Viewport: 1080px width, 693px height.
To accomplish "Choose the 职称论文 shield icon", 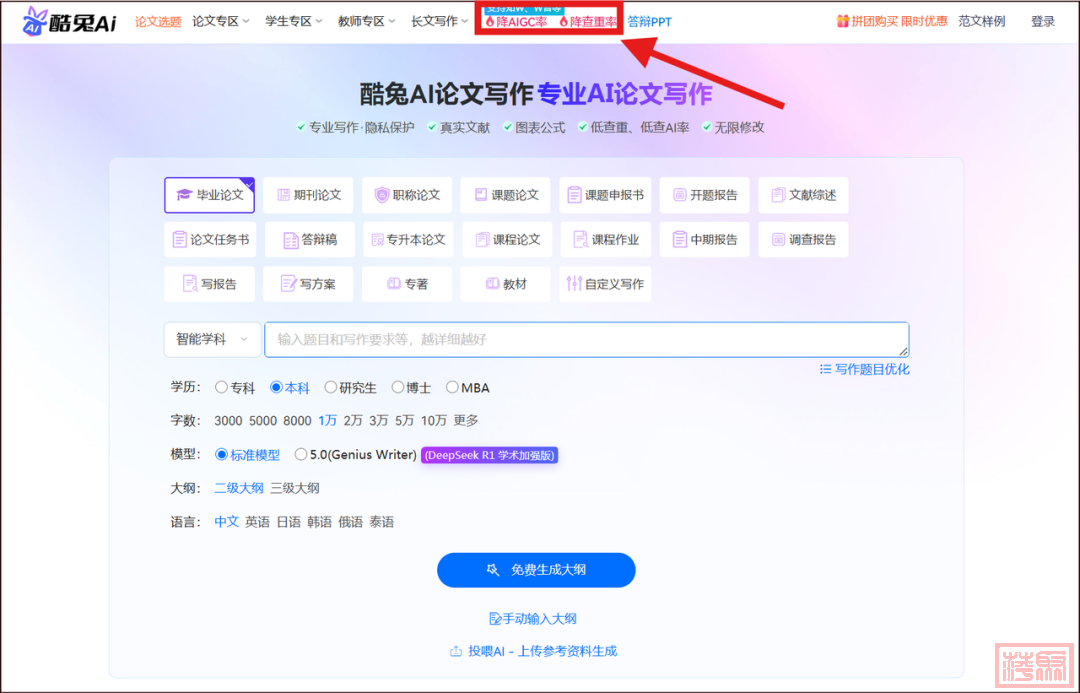I will coord(381,195).
